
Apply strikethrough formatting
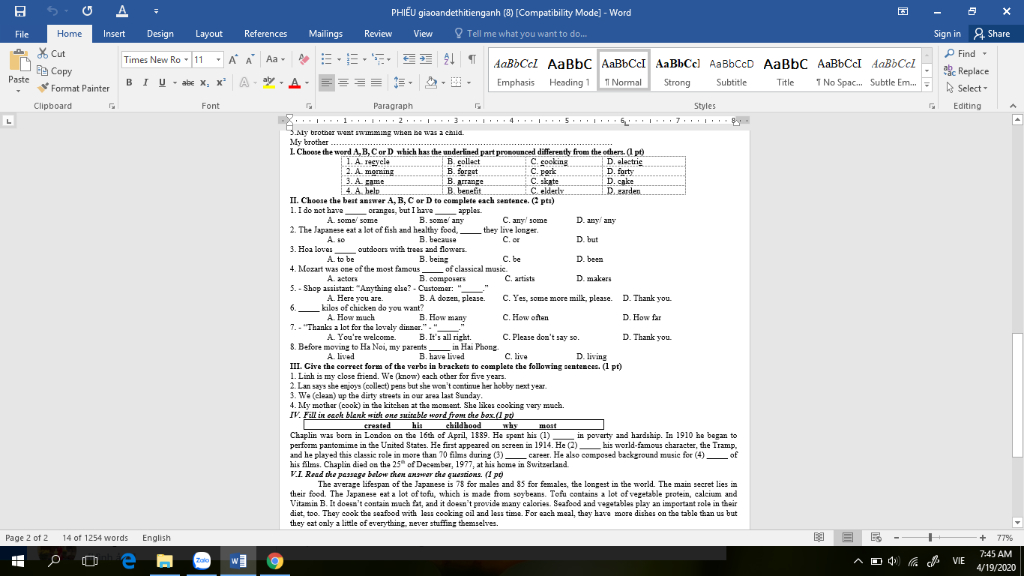pos(188,83)
